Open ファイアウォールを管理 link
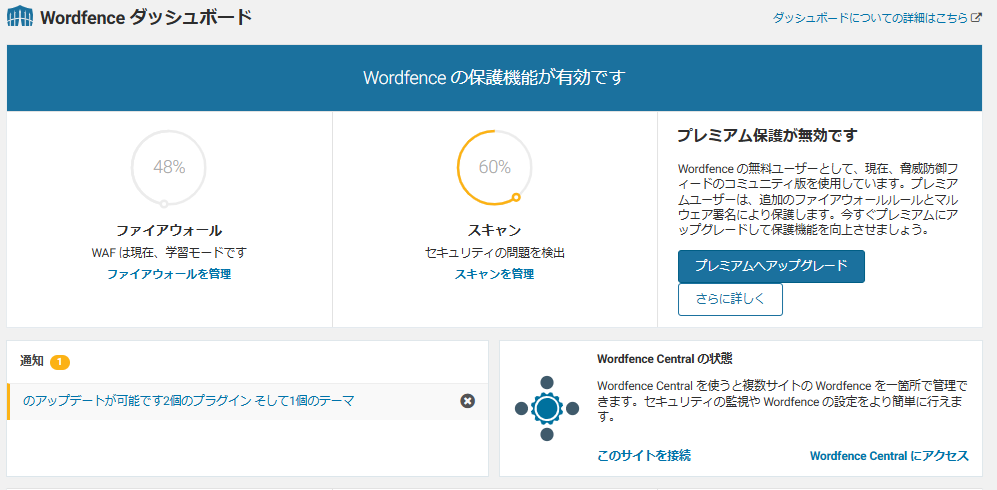The image size is (997, 490). point(168,275)
